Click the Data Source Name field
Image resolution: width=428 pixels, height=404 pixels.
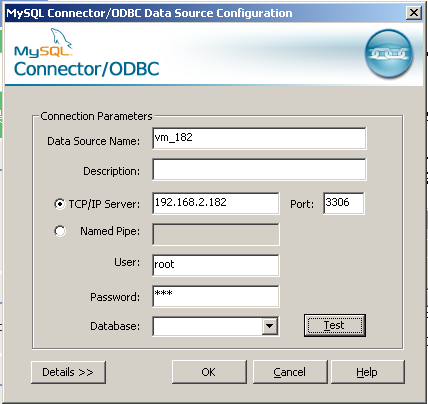259,138
